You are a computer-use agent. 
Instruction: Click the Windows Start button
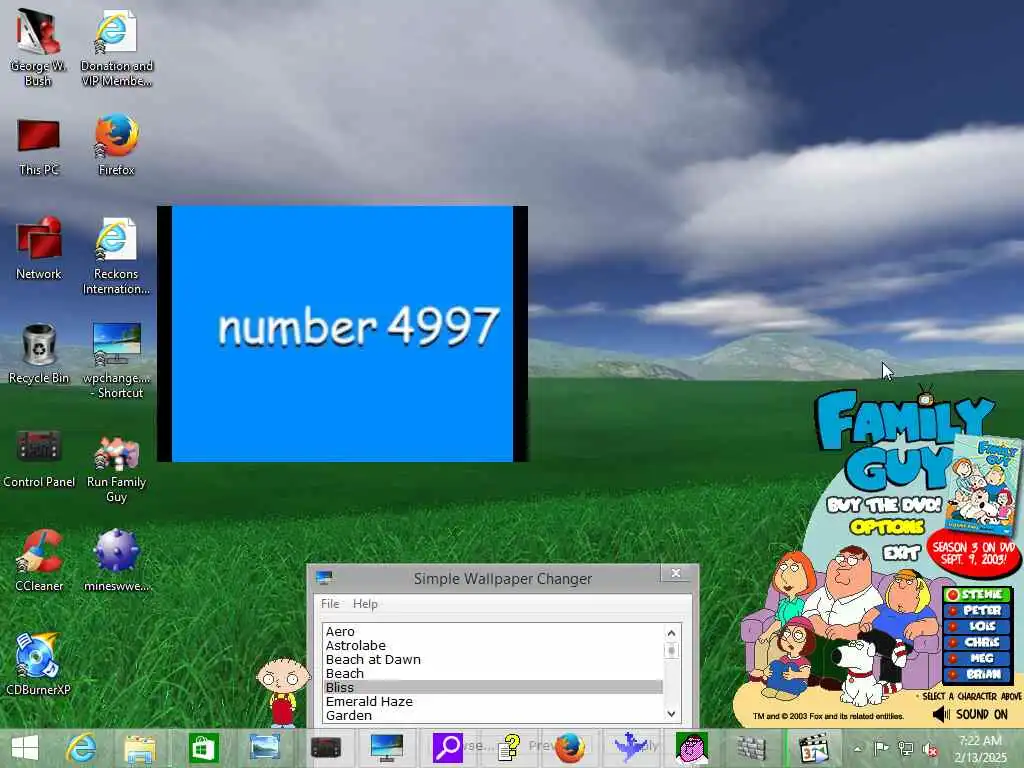(x=25, y=748)
